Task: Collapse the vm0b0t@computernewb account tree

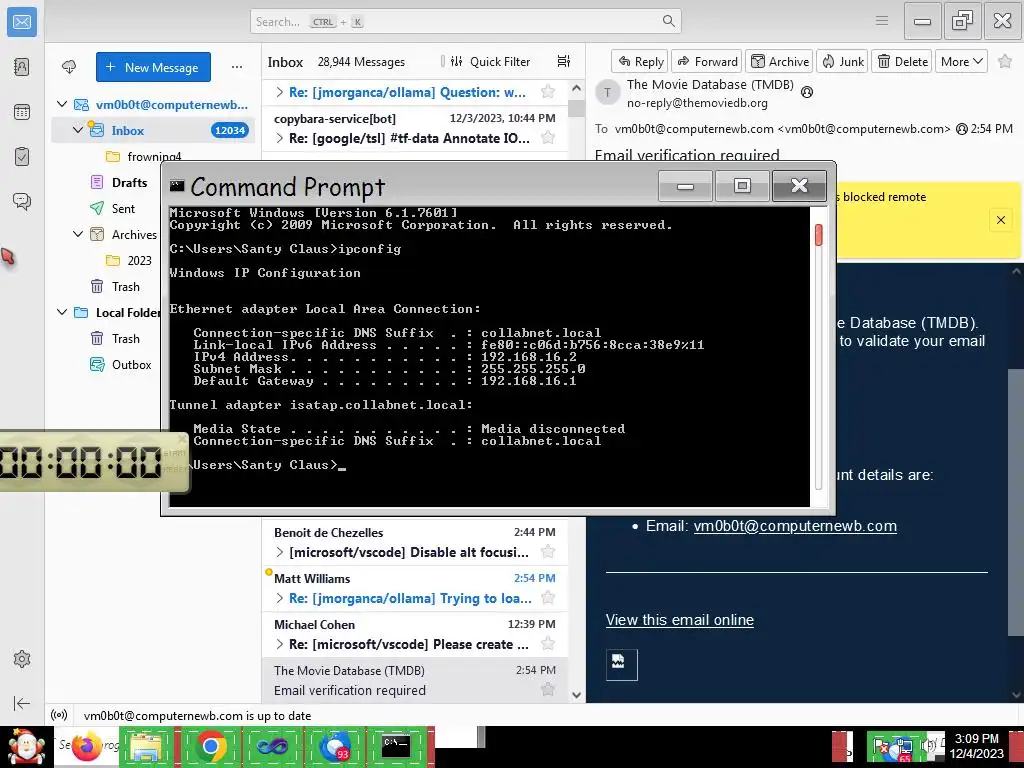Action: 62,104
